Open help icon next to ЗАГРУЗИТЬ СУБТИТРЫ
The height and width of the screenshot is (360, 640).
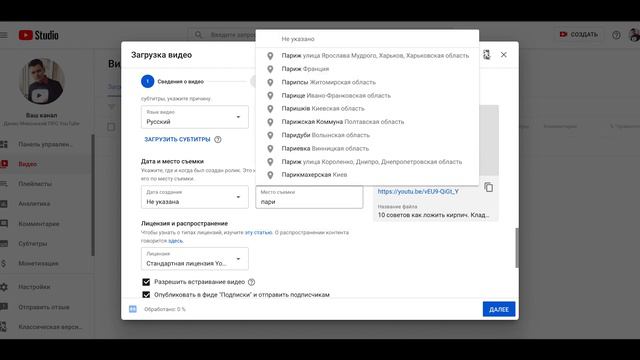coord(218,140)
